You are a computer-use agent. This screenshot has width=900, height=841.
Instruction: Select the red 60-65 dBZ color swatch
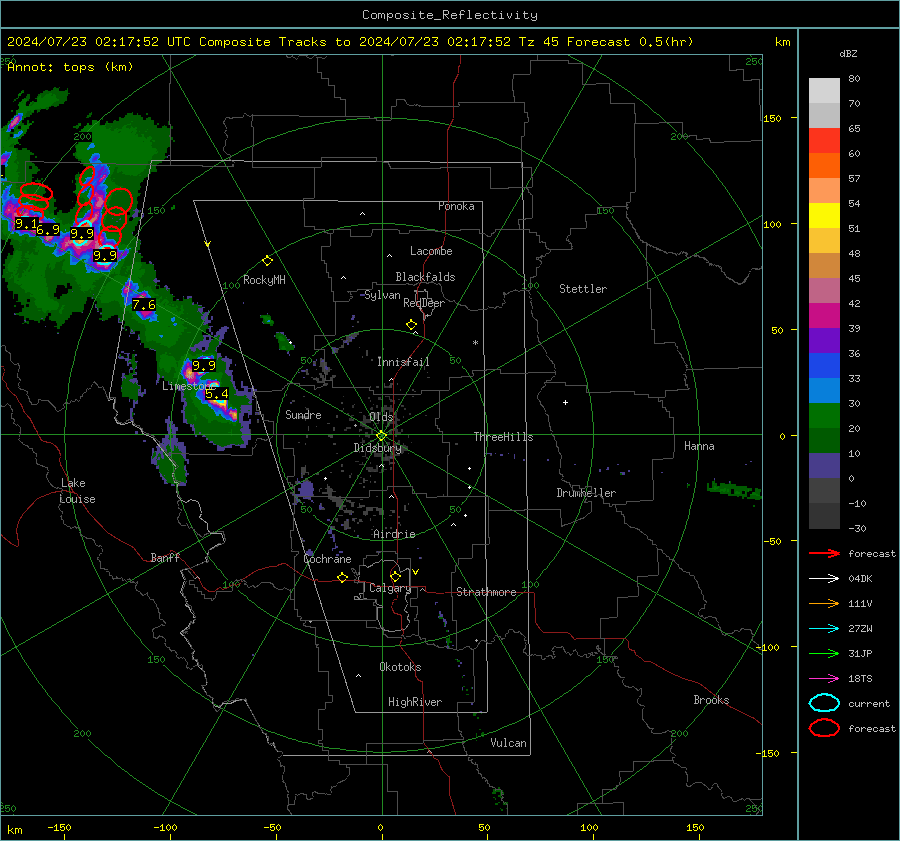(824, 141)
